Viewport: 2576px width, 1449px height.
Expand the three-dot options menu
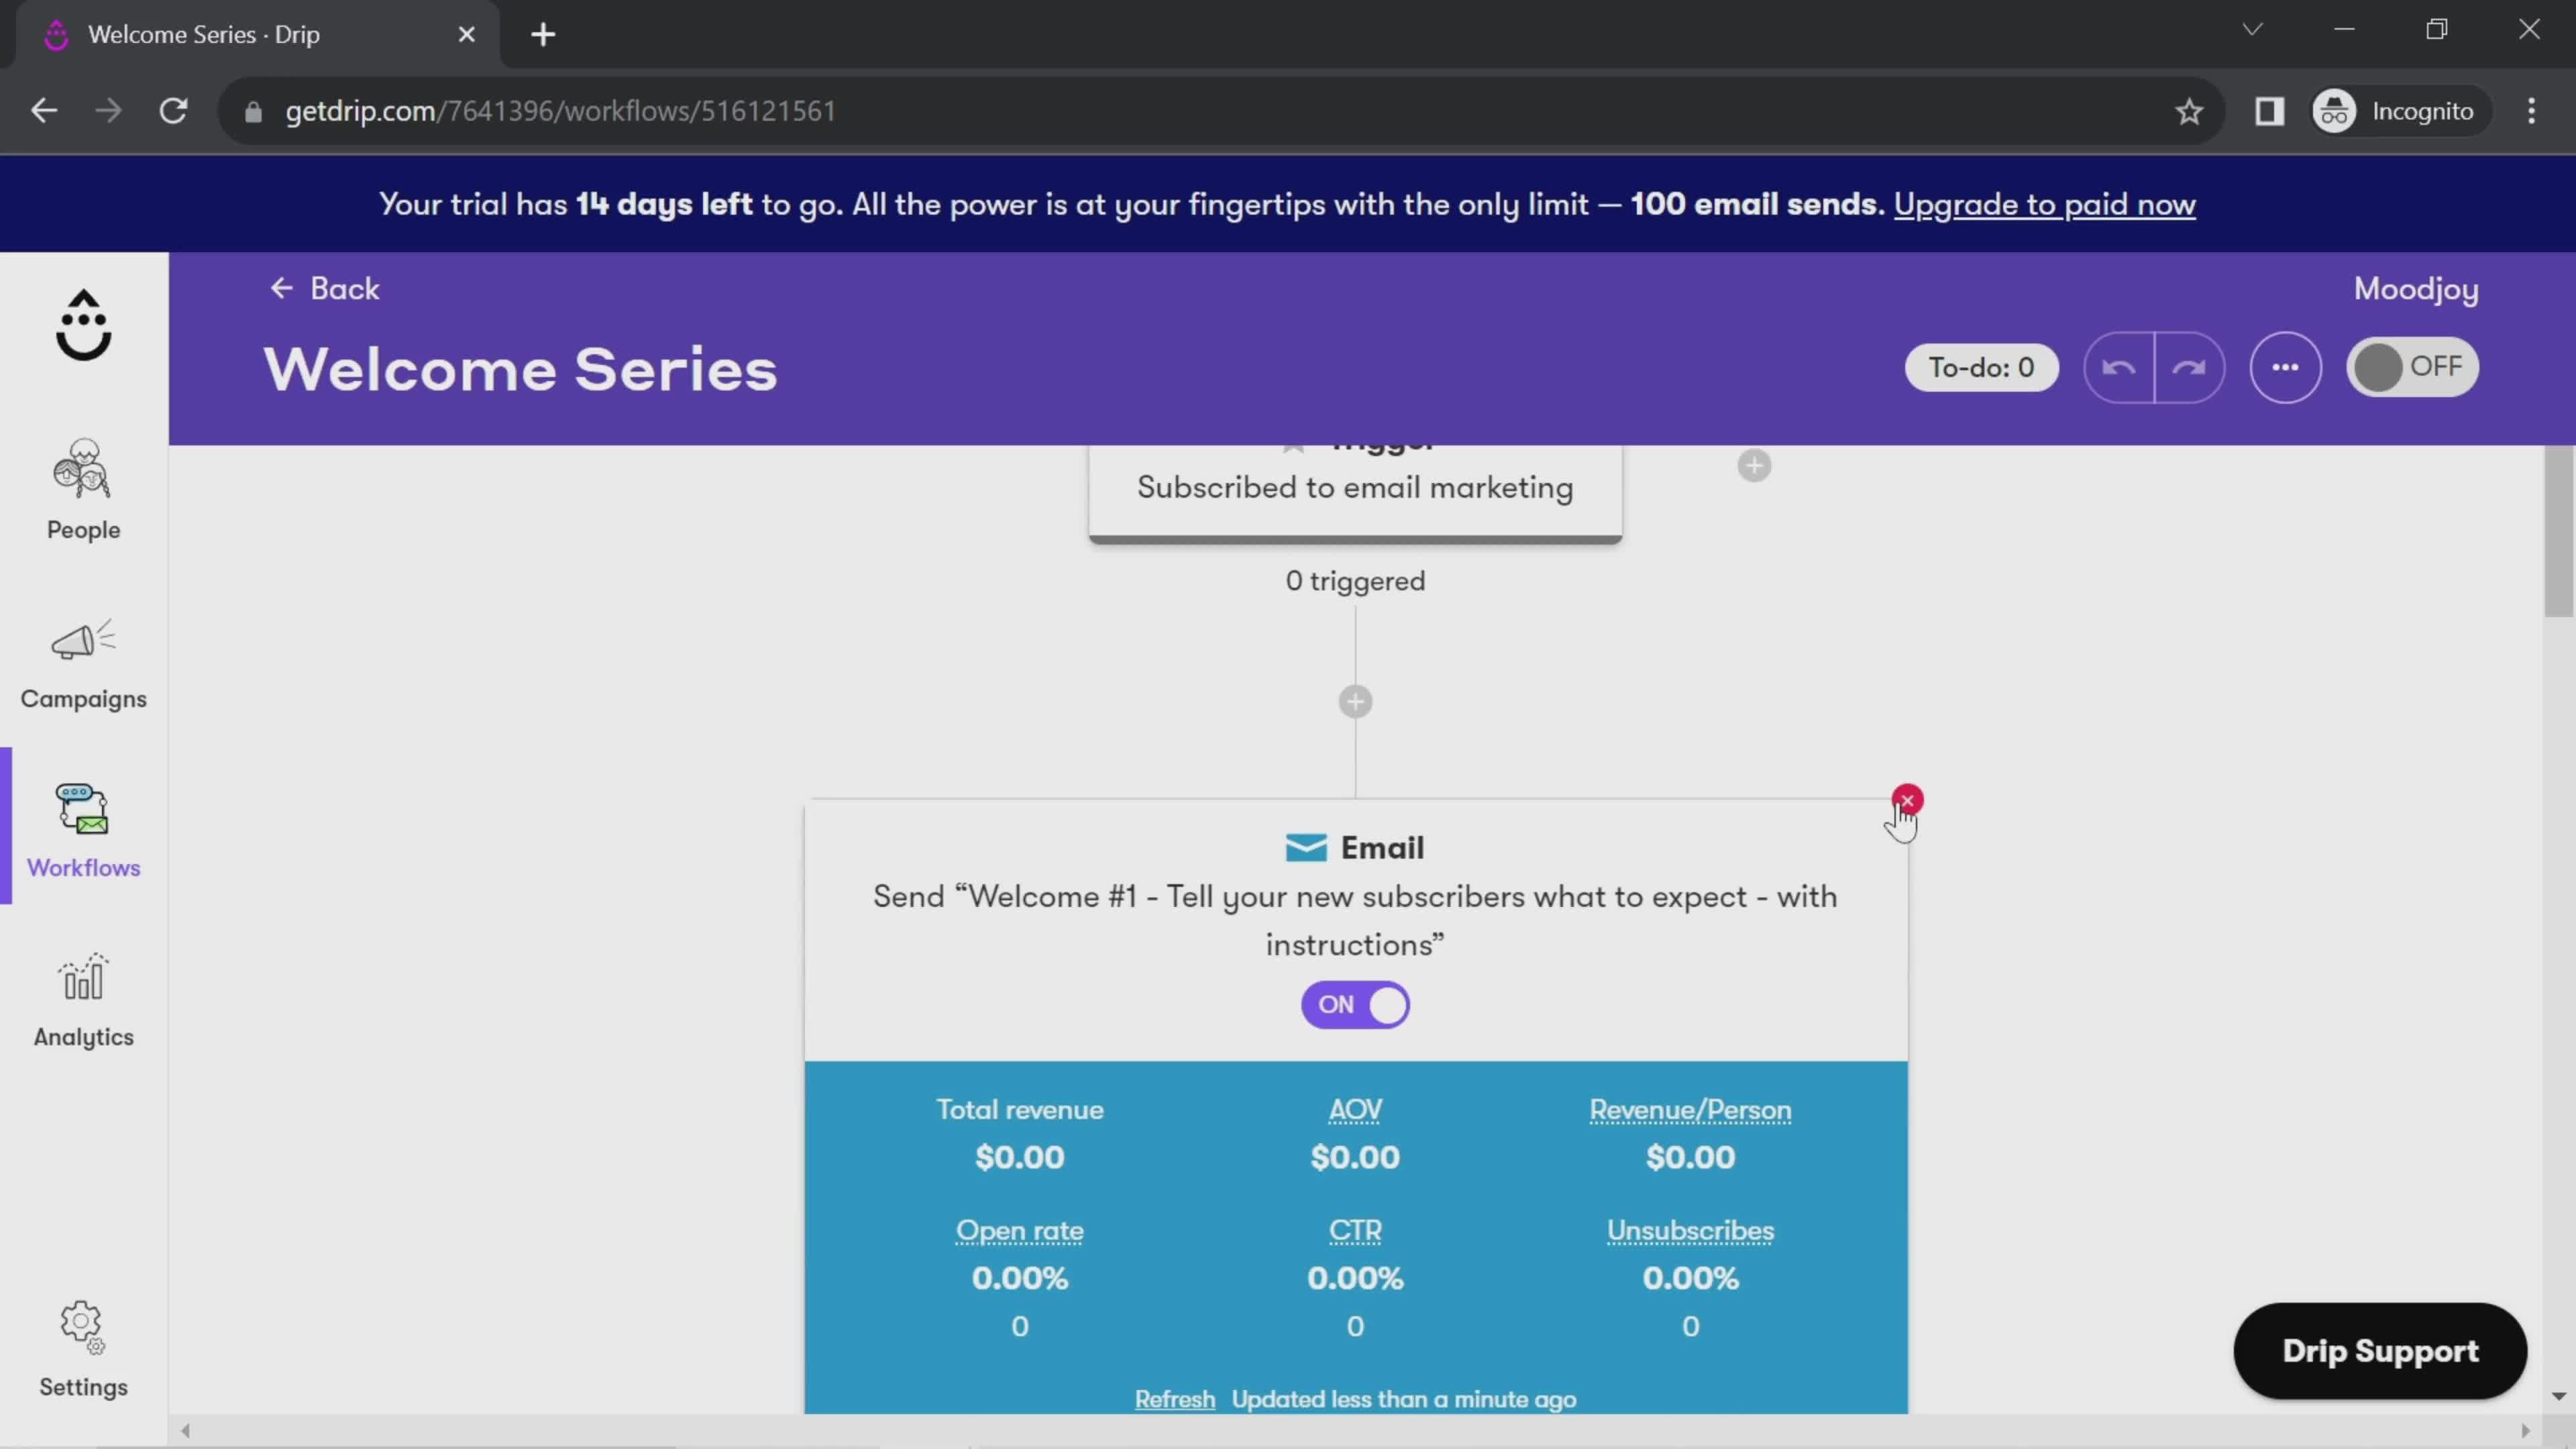pos(2284,366)
